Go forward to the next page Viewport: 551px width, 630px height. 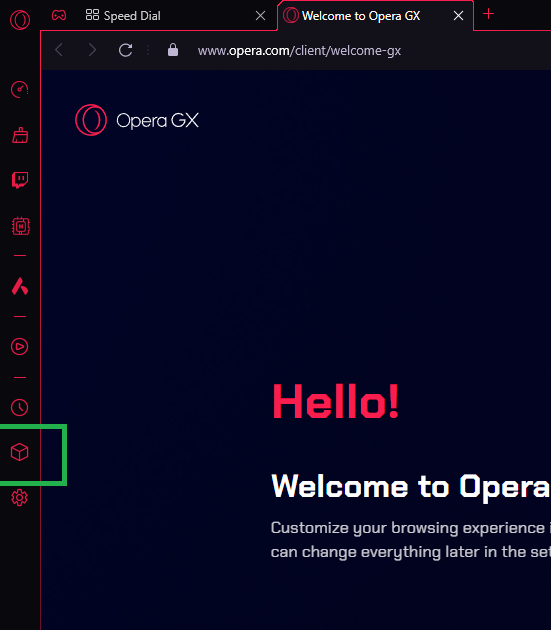92,50
